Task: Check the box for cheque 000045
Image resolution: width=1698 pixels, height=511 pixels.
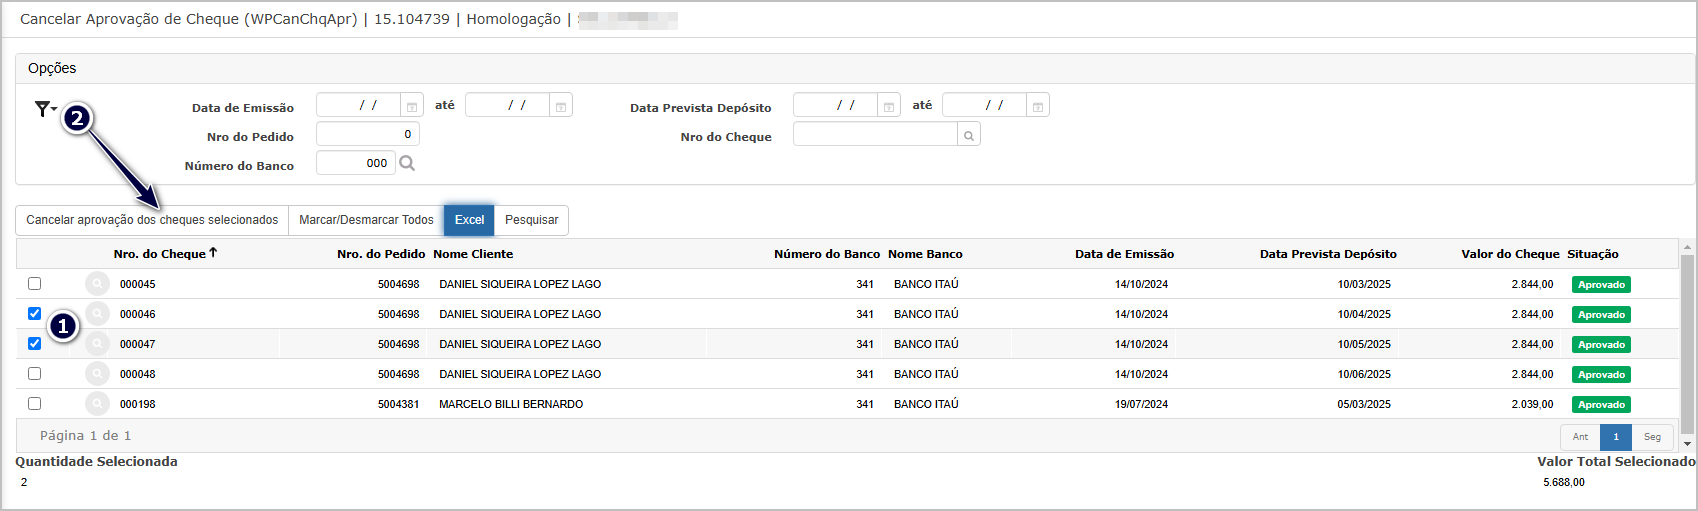Action: pyautogui.click(x=35, y=284)
